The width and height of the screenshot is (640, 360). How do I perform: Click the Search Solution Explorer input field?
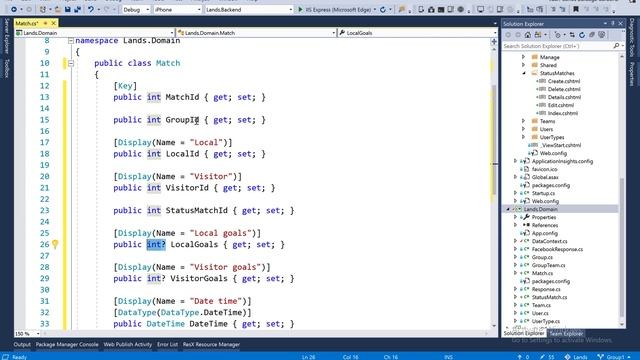point(557,46)
